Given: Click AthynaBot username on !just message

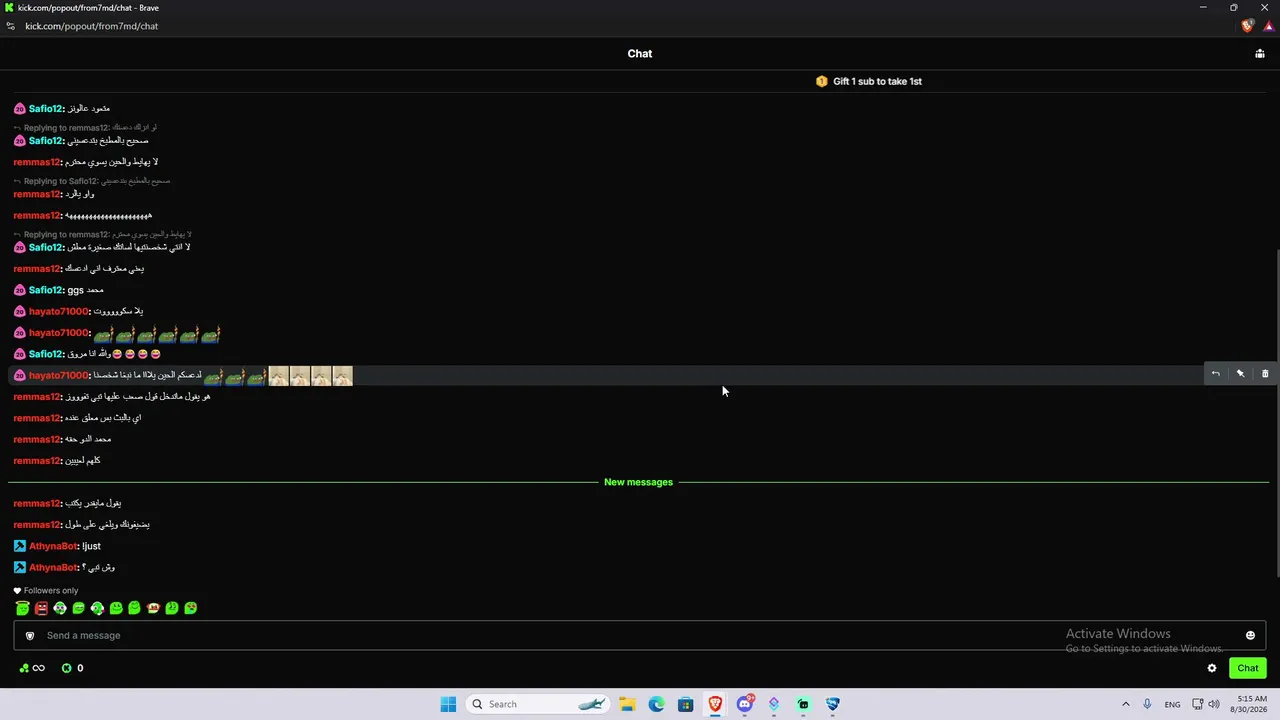Looking at the screenshot, I should (x=53, y=546).
